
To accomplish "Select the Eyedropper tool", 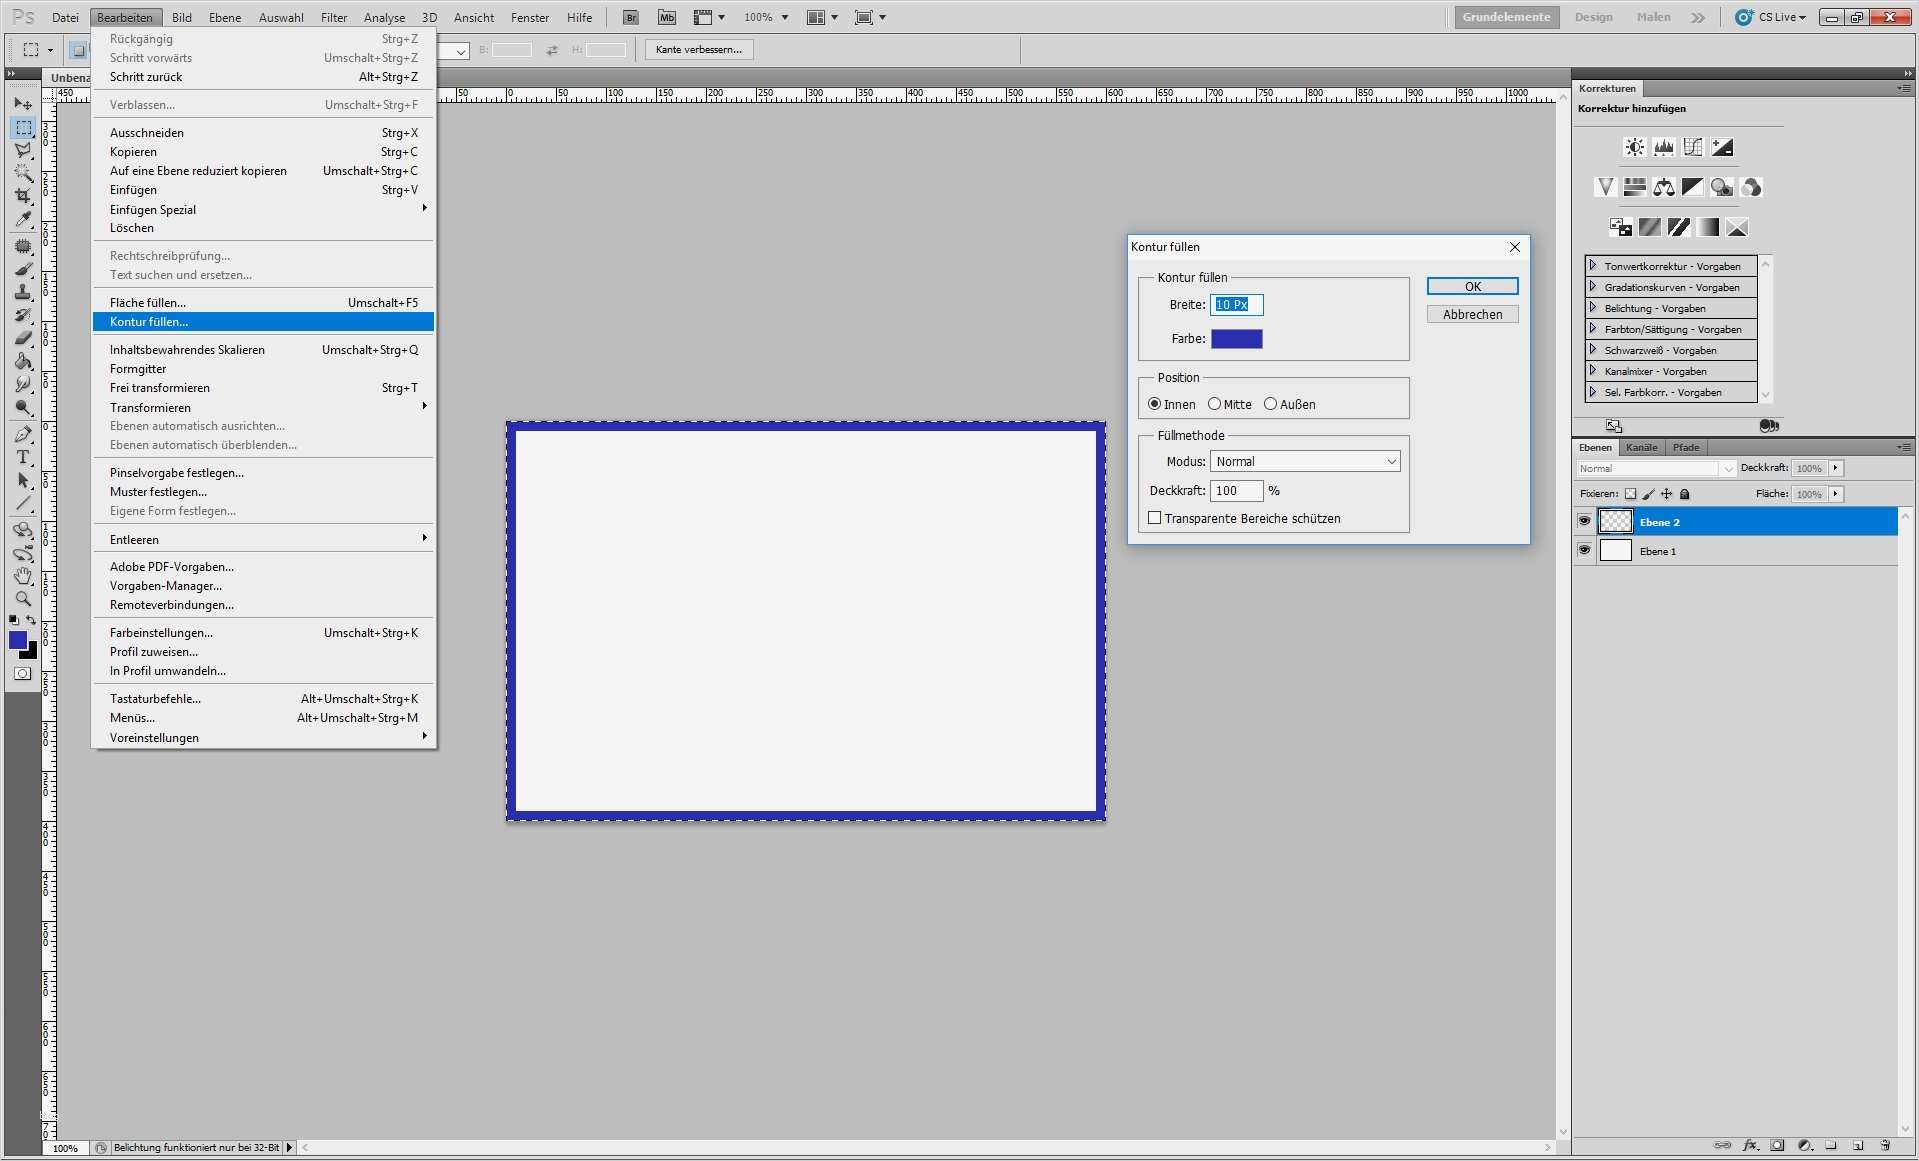I will (23, 219).
